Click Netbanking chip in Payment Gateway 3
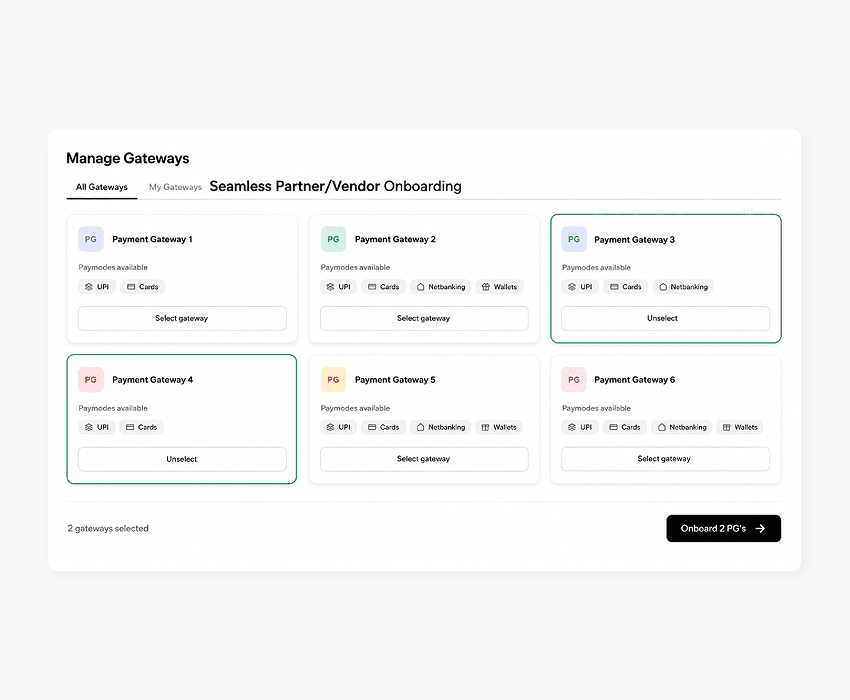Screen dimensions: 850x700 [683, 287]
